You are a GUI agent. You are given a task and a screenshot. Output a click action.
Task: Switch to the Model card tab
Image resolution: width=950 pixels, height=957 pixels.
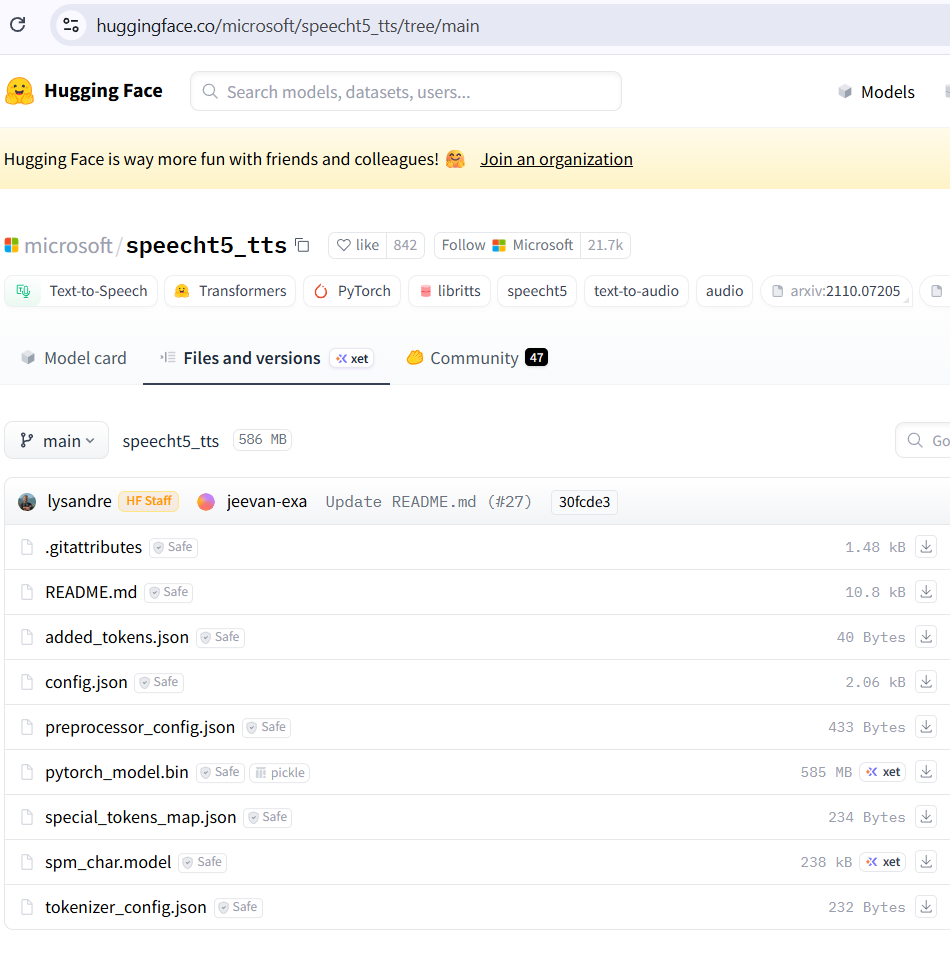[x=74, y=358]
